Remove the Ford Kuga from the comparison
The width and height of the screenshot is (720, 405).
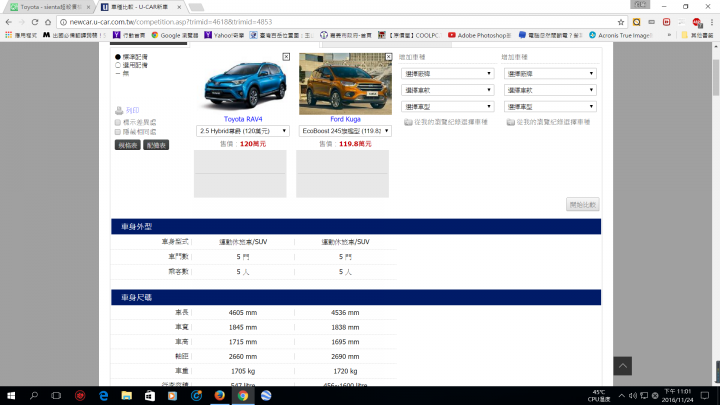(389, 57)
